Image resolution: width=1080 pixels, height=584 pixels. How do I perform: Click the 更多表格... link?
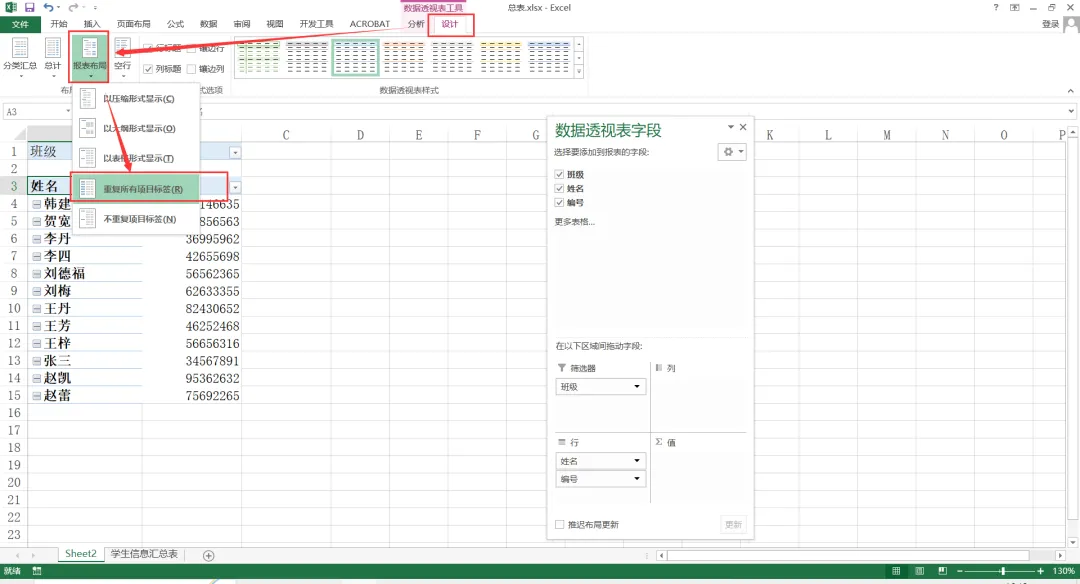click(x=574, y=222)
